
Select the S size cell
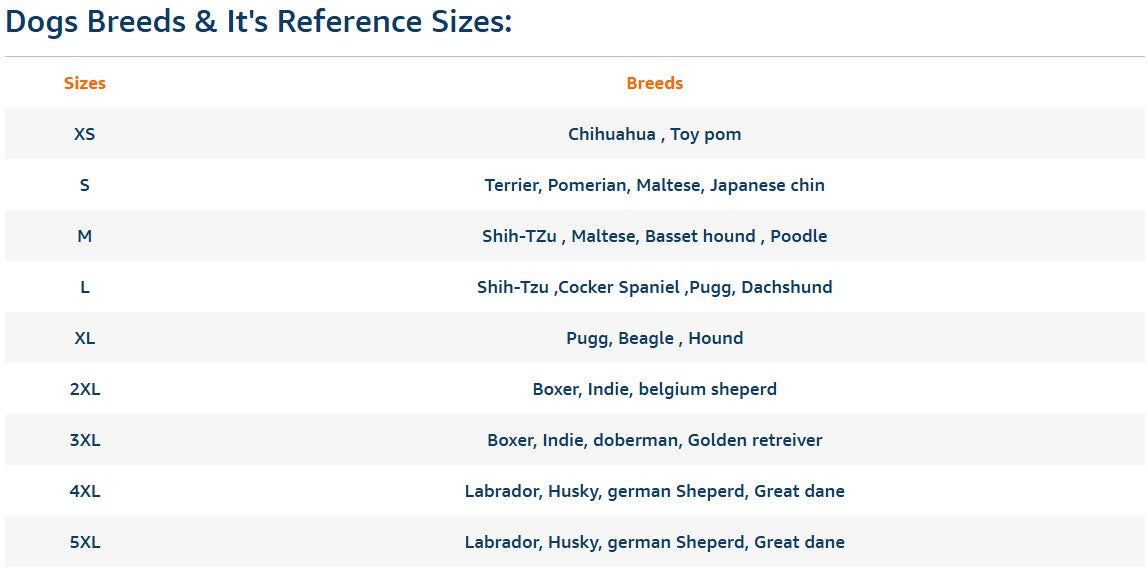(x=85, y=186)
